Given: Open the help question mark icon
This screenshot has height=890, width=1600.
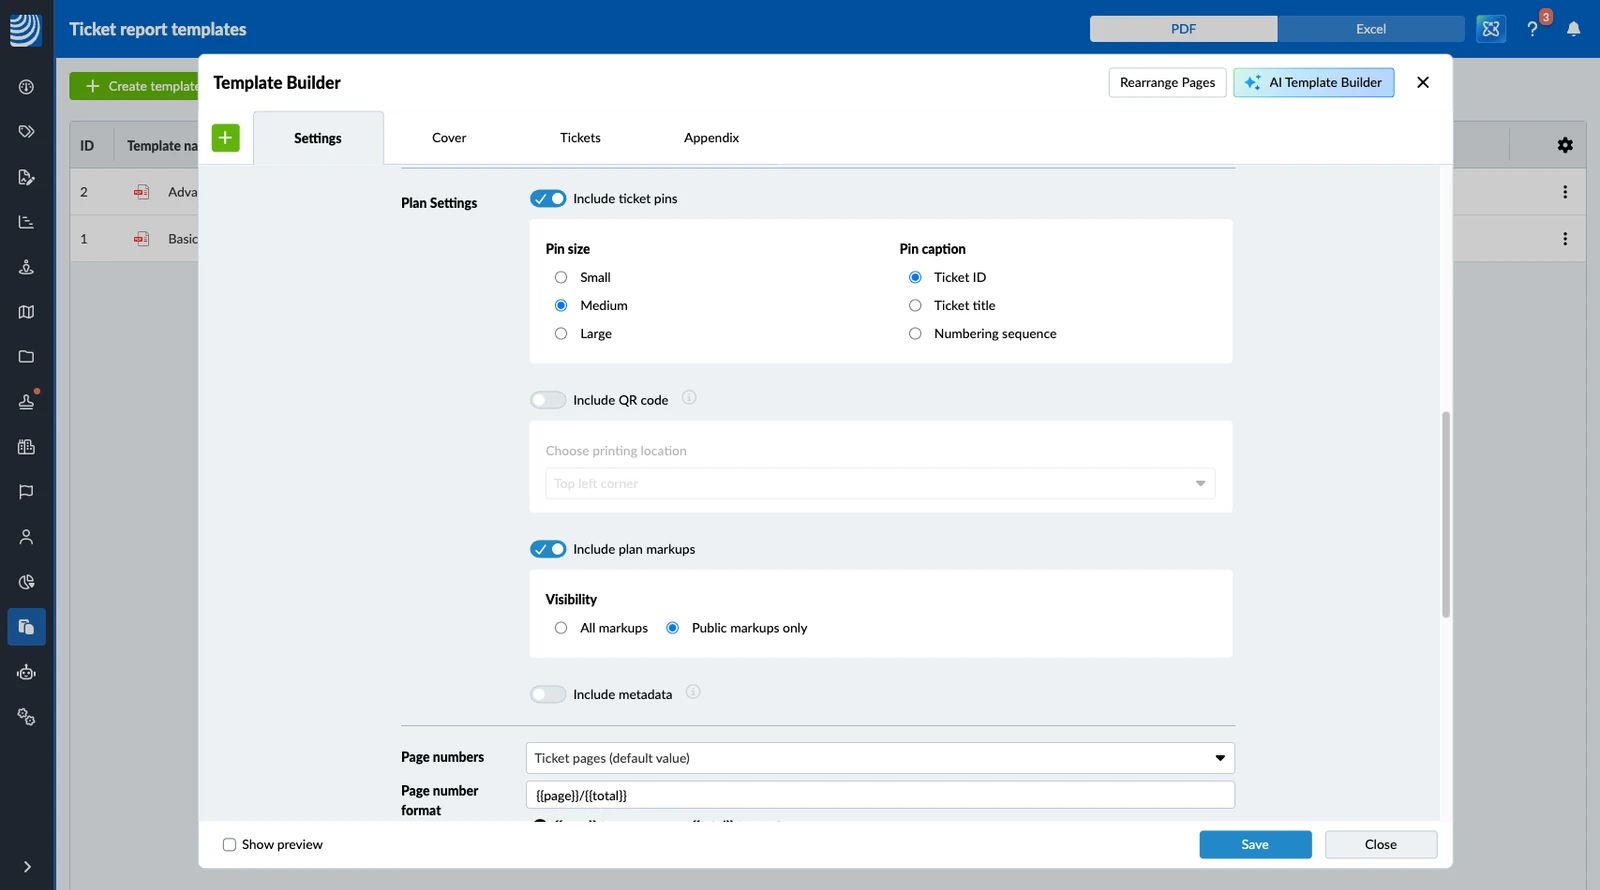Looking at the screenshot, I should click(x=1532, y=29).
